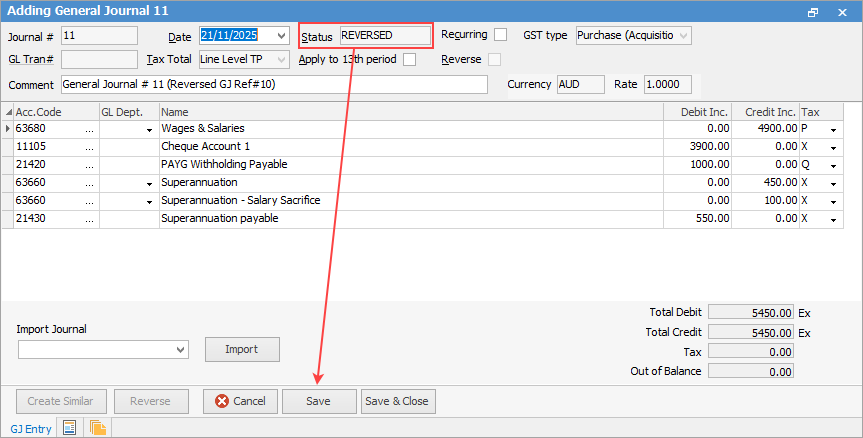Open account lookup ellipsis for 63680
Screen dimensions: 863x438
90,129
